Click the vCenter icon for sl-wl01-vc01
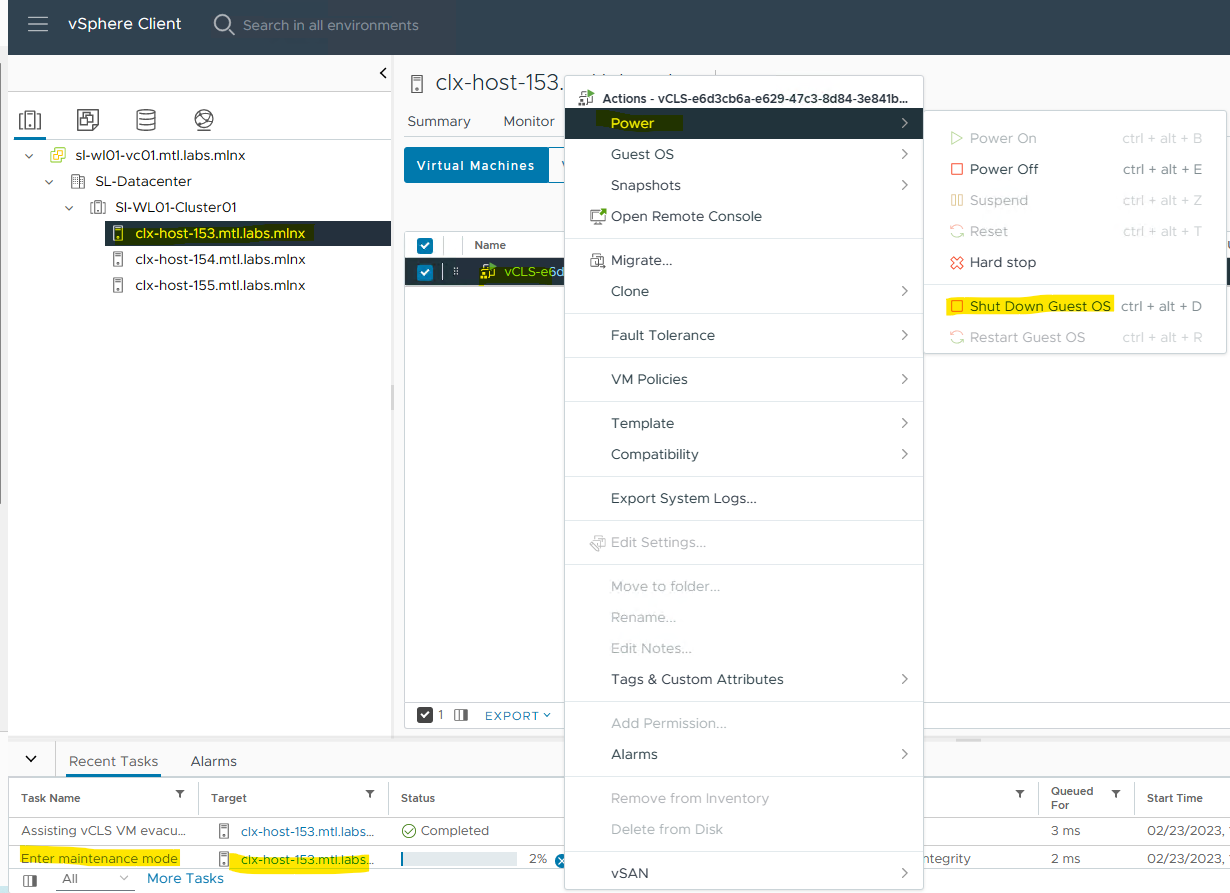1230x893 pixels. 58,156
